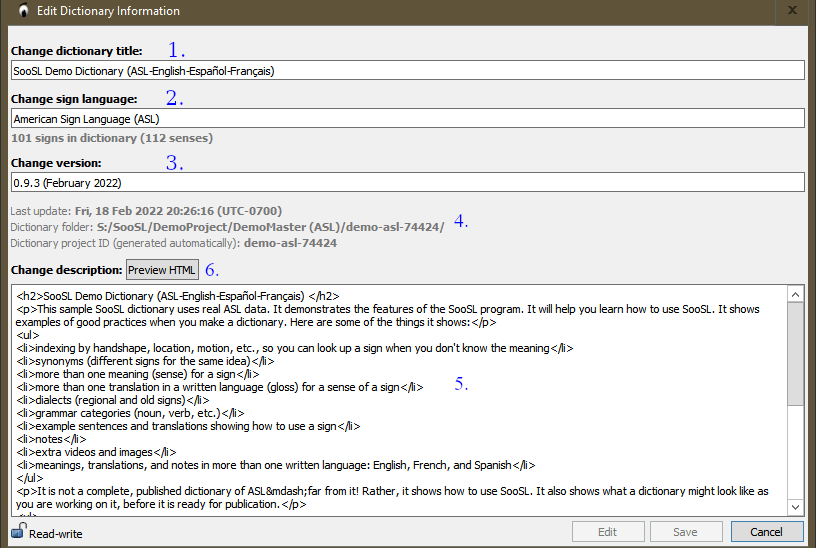Click the 'meanings, translations, and notes' line
816x548 pixels.
(x=275, y=465)
